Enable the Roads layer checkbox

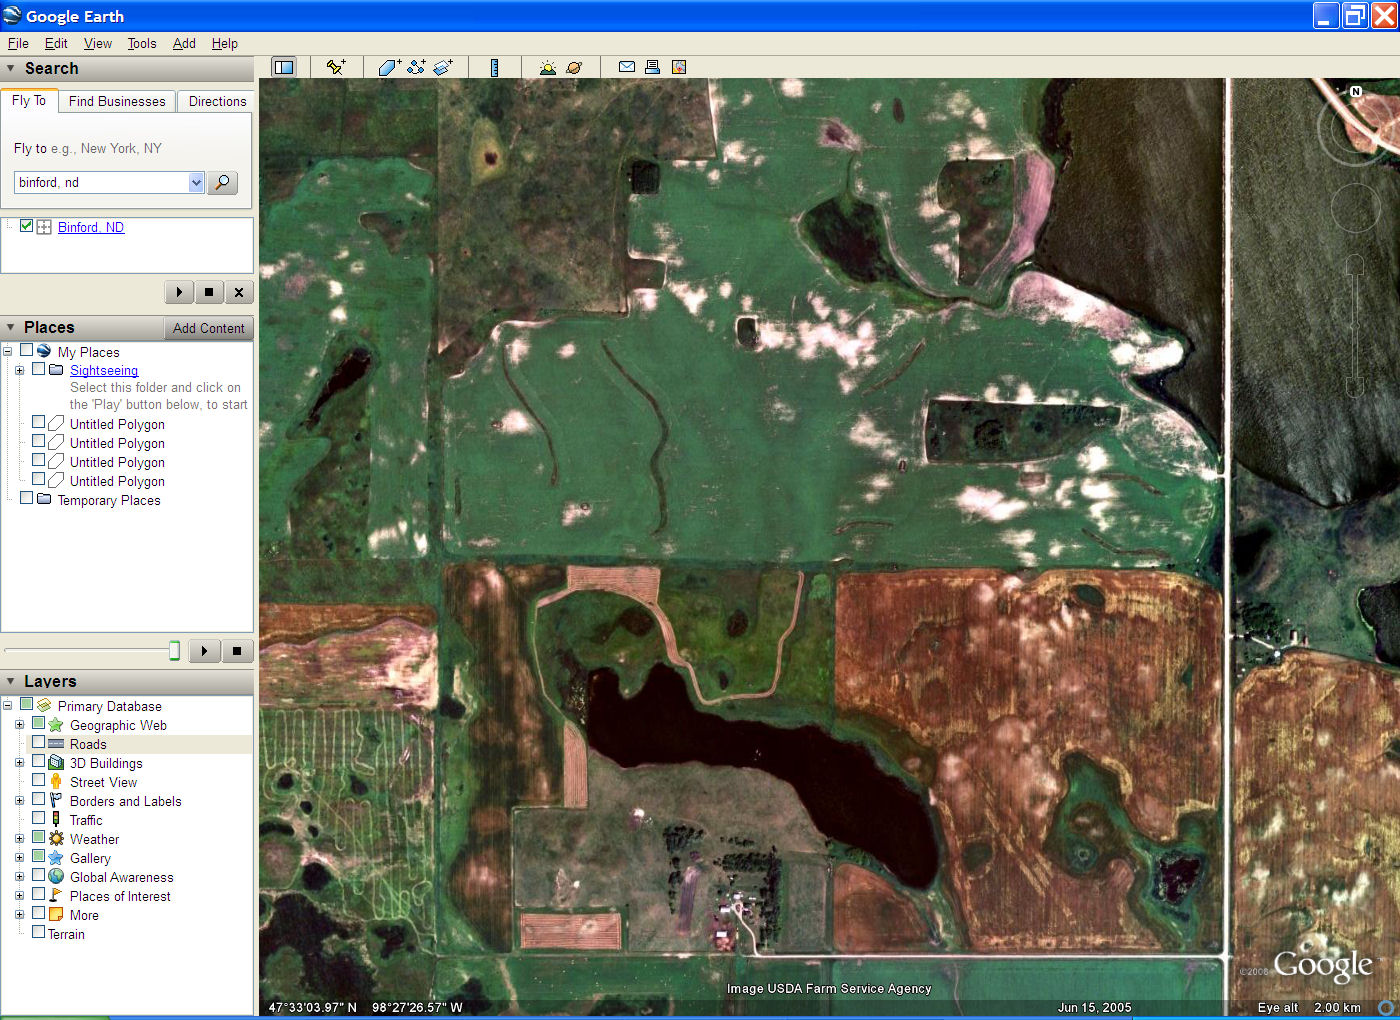(38, 742)
